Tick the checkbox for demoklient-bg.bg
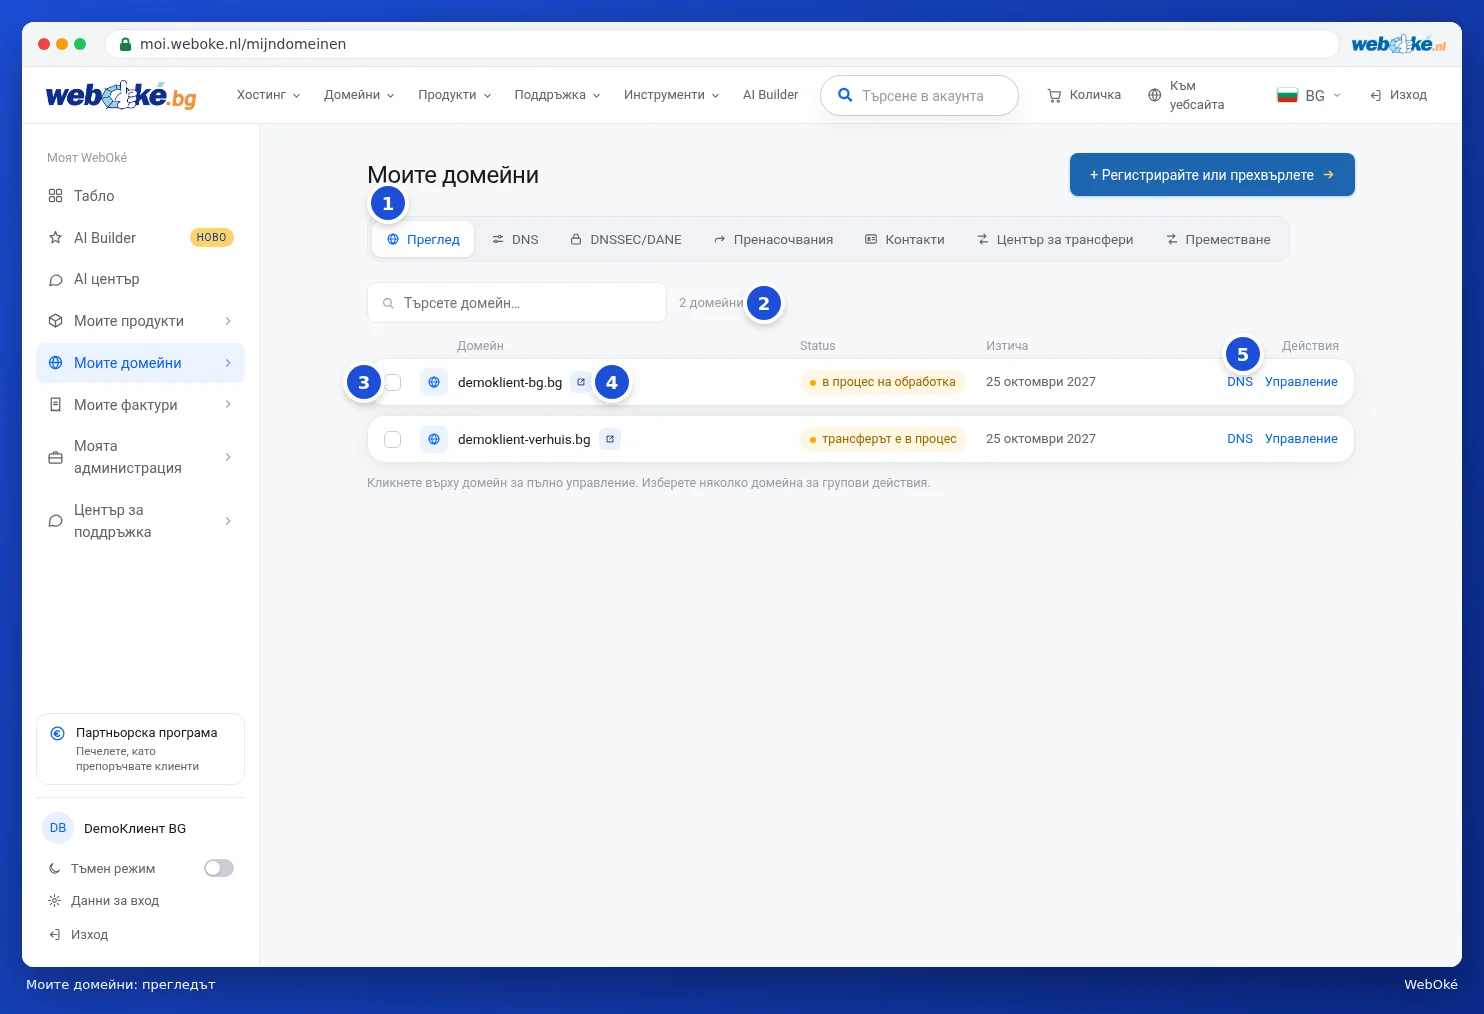The width and height of the screenshot is (1484, 1014). pos(393,382)
